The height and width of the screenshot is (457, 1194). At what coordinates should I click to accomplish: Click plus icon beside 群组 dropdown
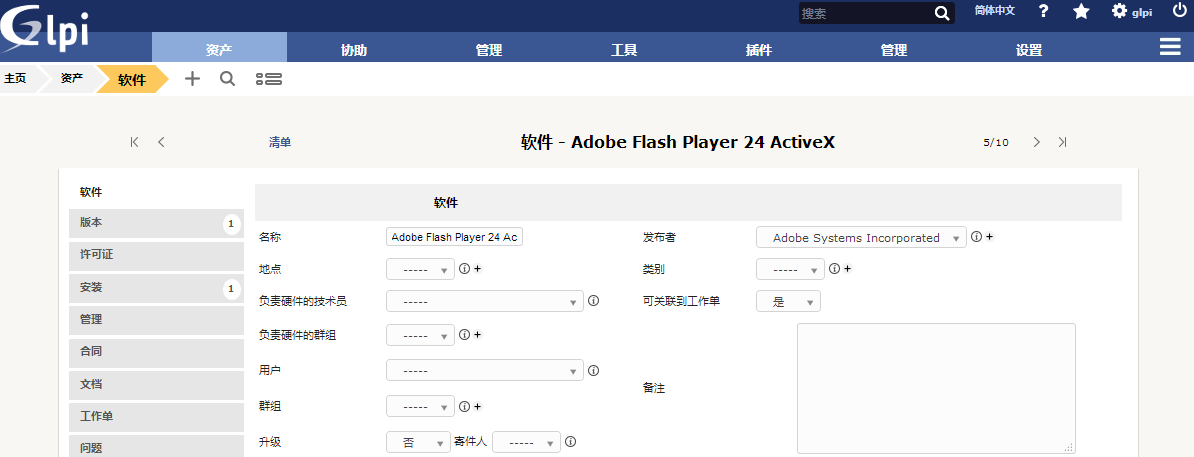(477, 406)
